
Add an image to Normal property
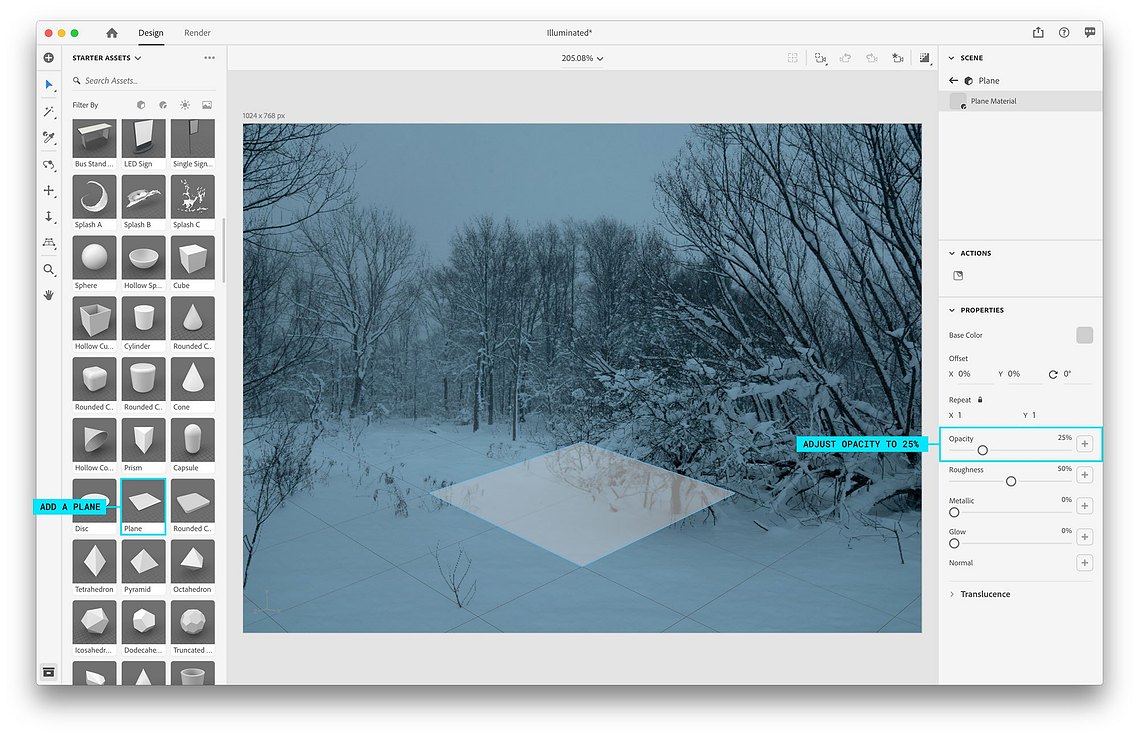tap(1085, 562)
